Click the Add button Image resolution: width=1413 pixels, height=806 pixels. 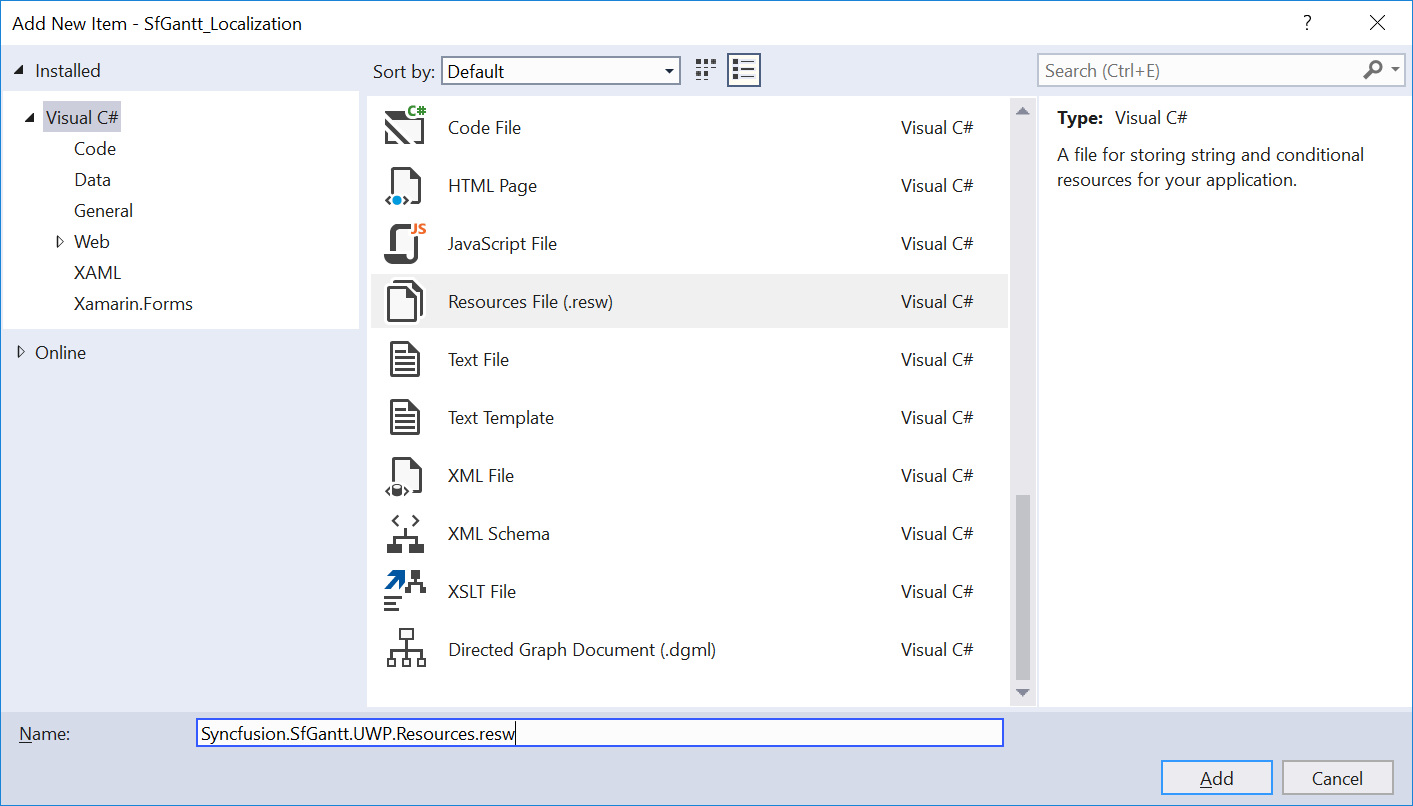(1217, 778)
